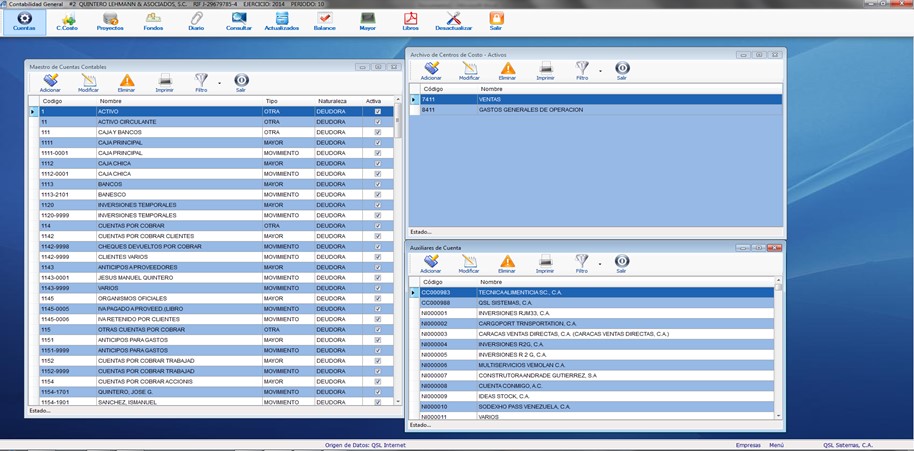Click Modificar in Auxiliares de Cuenta window
The height and width of the screenshot is (451, 914).
click(469, 264)
